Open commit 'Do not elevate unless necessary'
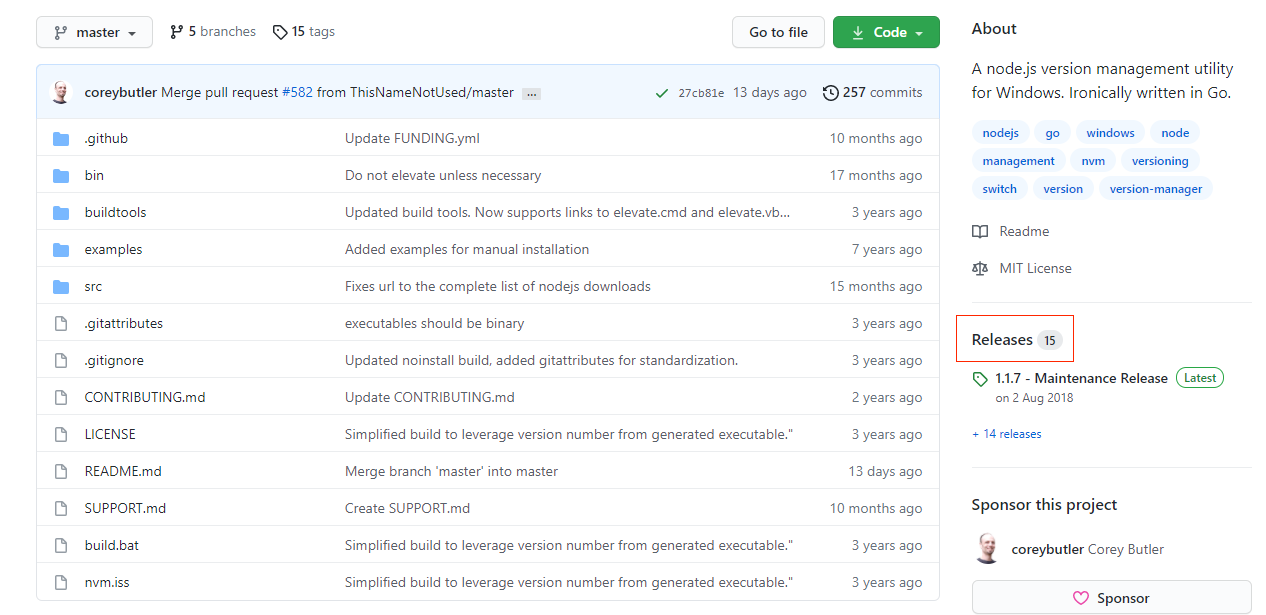 [443, 175]
